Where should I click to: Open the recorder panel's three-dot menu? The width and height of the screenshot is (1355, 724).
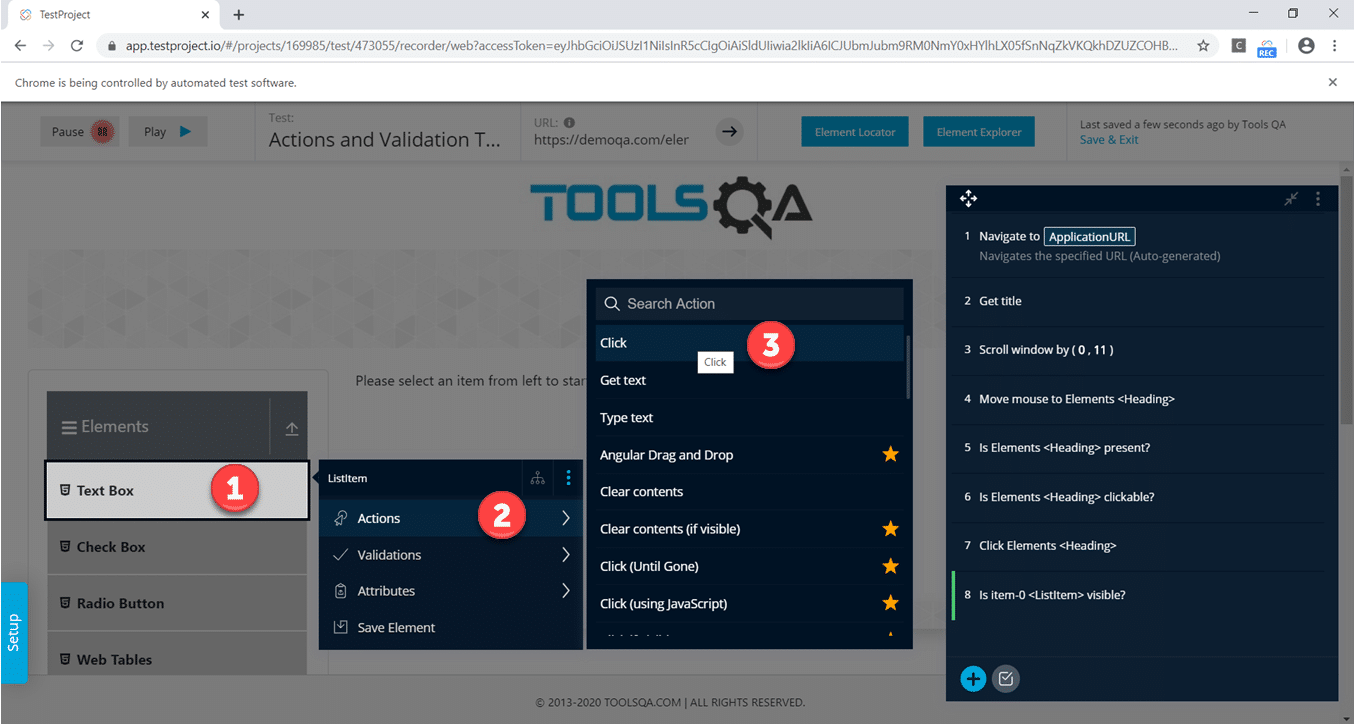tap(1318, 198)
